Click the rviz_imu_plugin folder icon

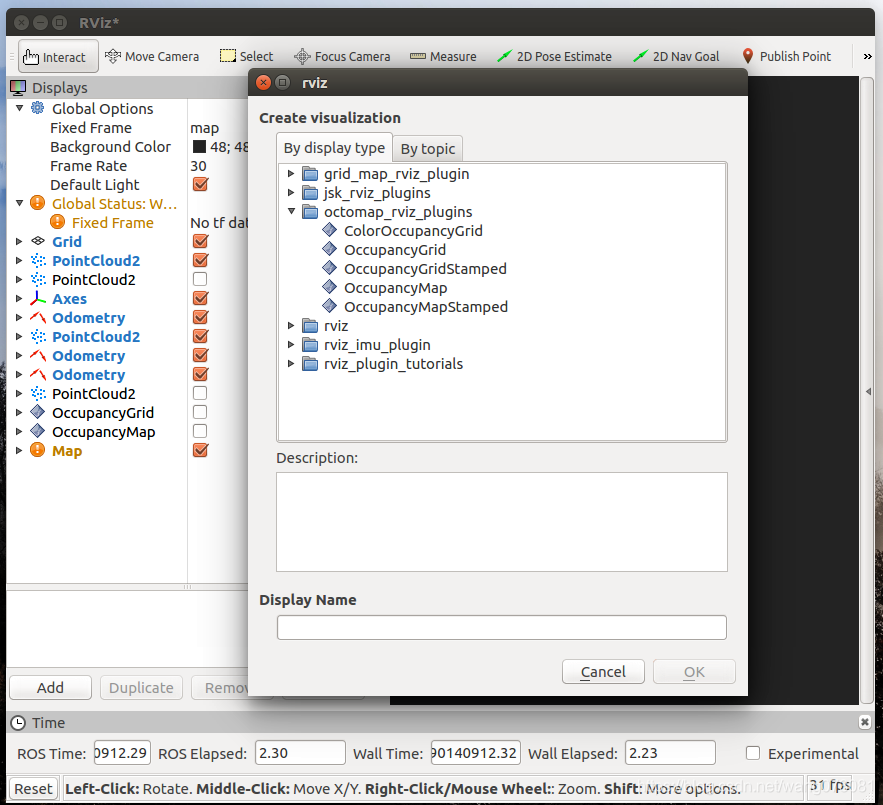[310, 345]
